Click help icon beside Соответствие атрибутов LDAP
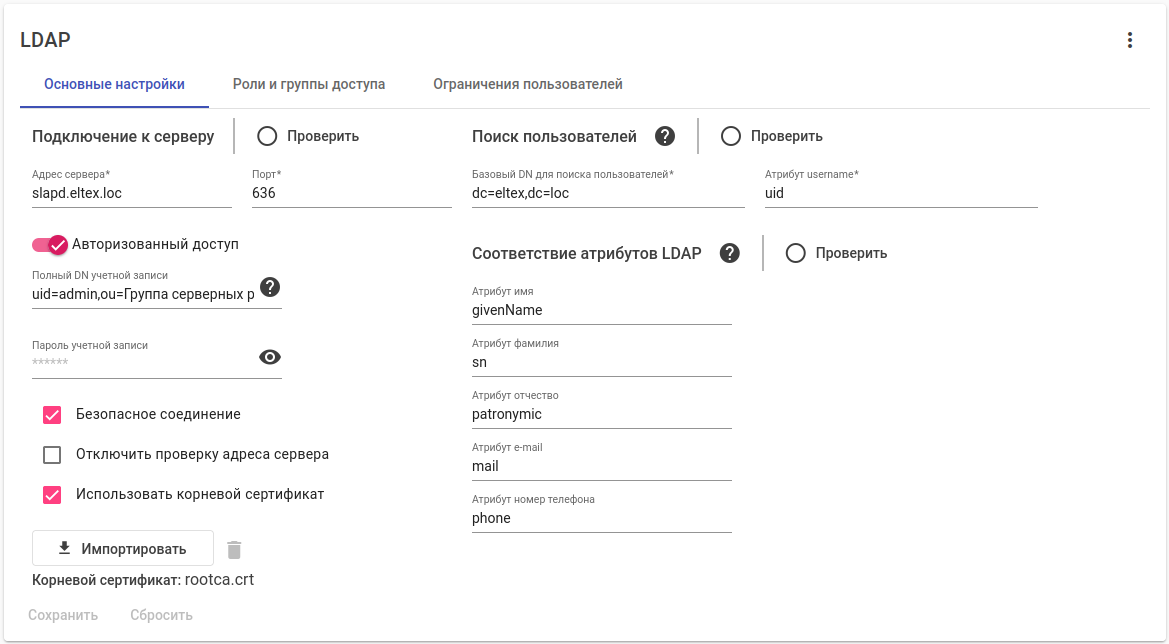 730,253
